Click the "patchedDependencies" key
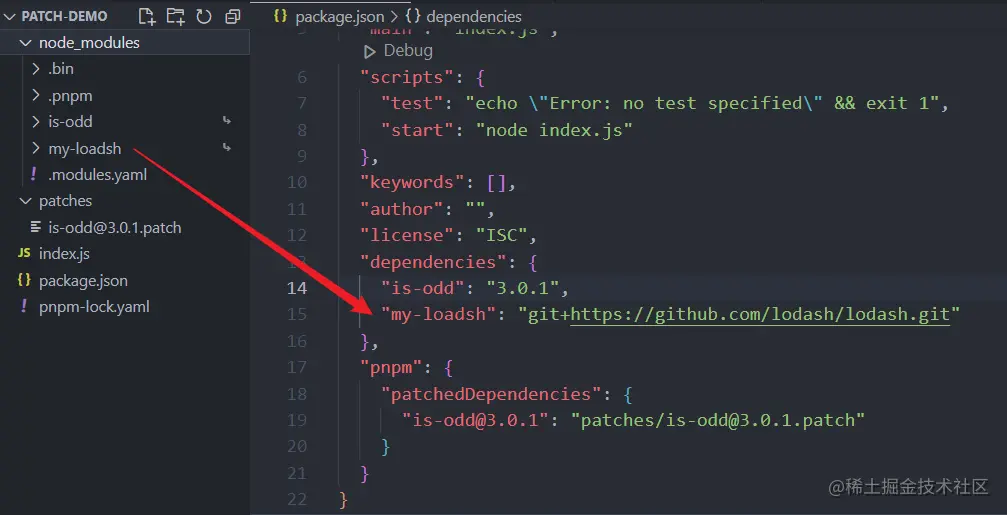The image size is (1007, 515). [x=492, y=394]
